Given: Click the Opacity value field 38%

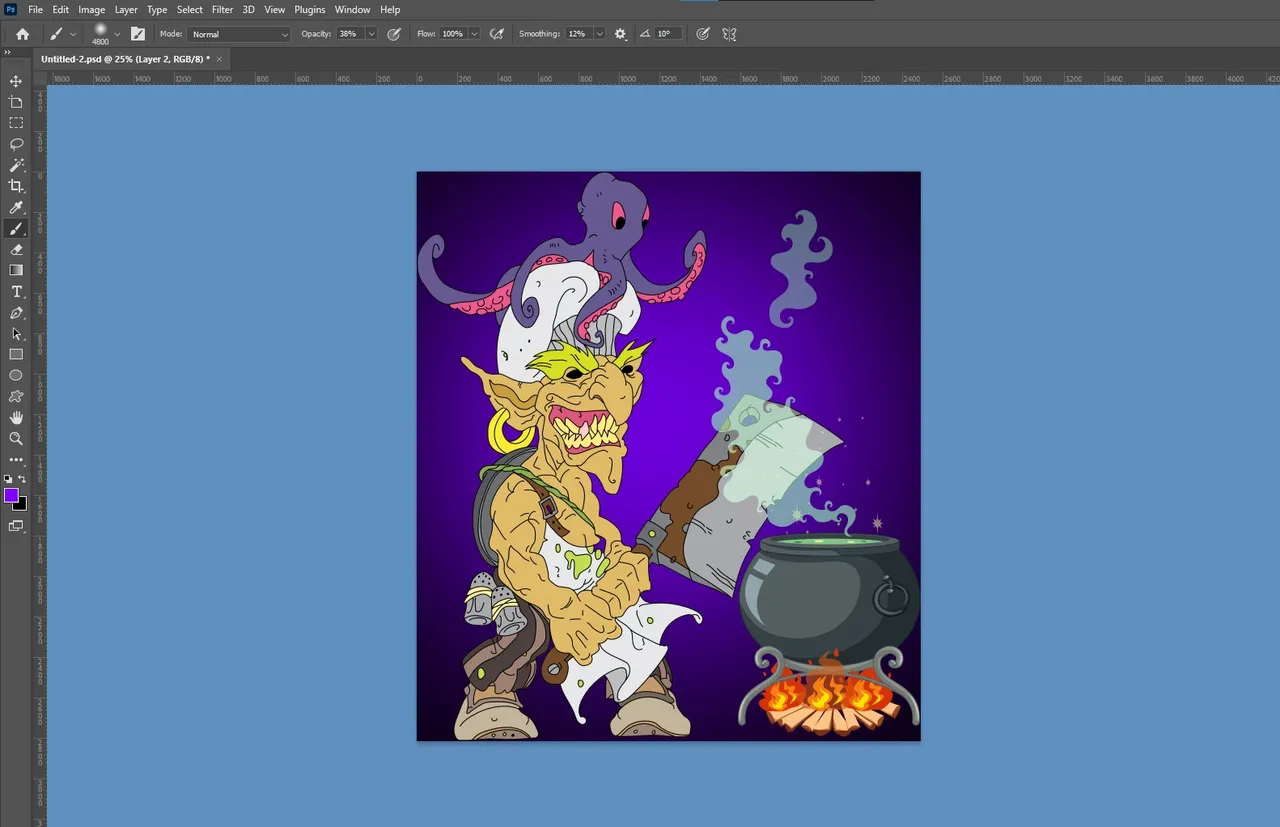Looking at the screenshot, I should (x=350, y=34).
